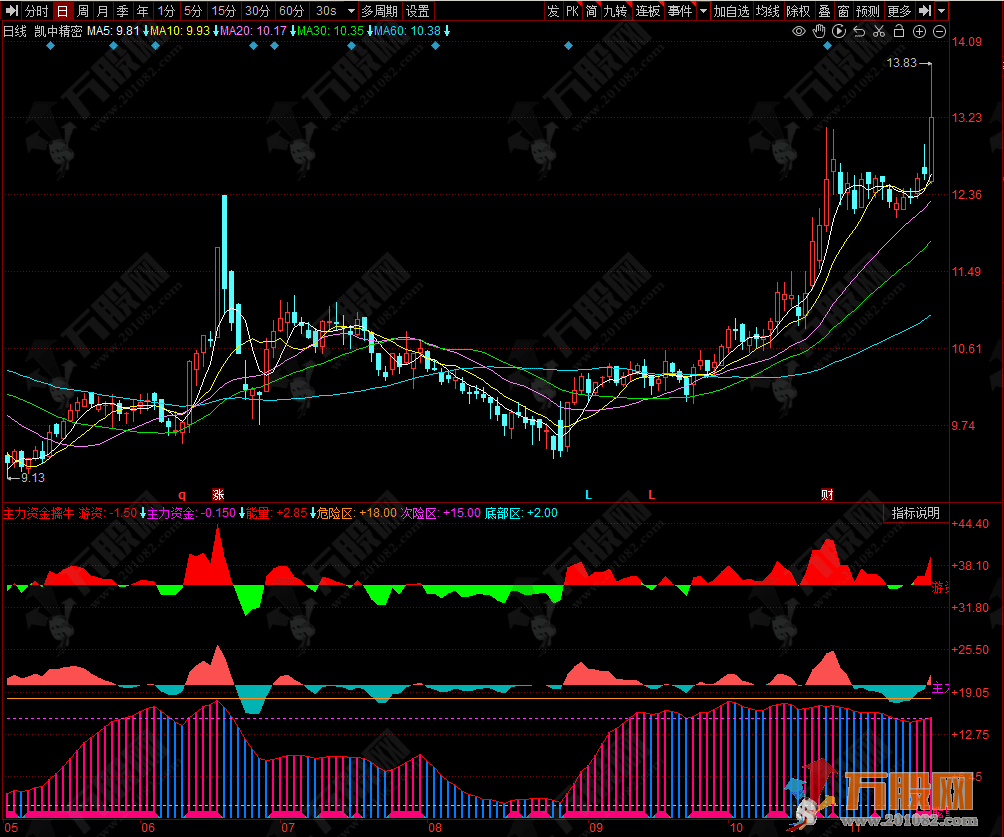Click the 凯中精密 stock name label
The height and width of the screenshot is (837, 1004).
(58, 31)
